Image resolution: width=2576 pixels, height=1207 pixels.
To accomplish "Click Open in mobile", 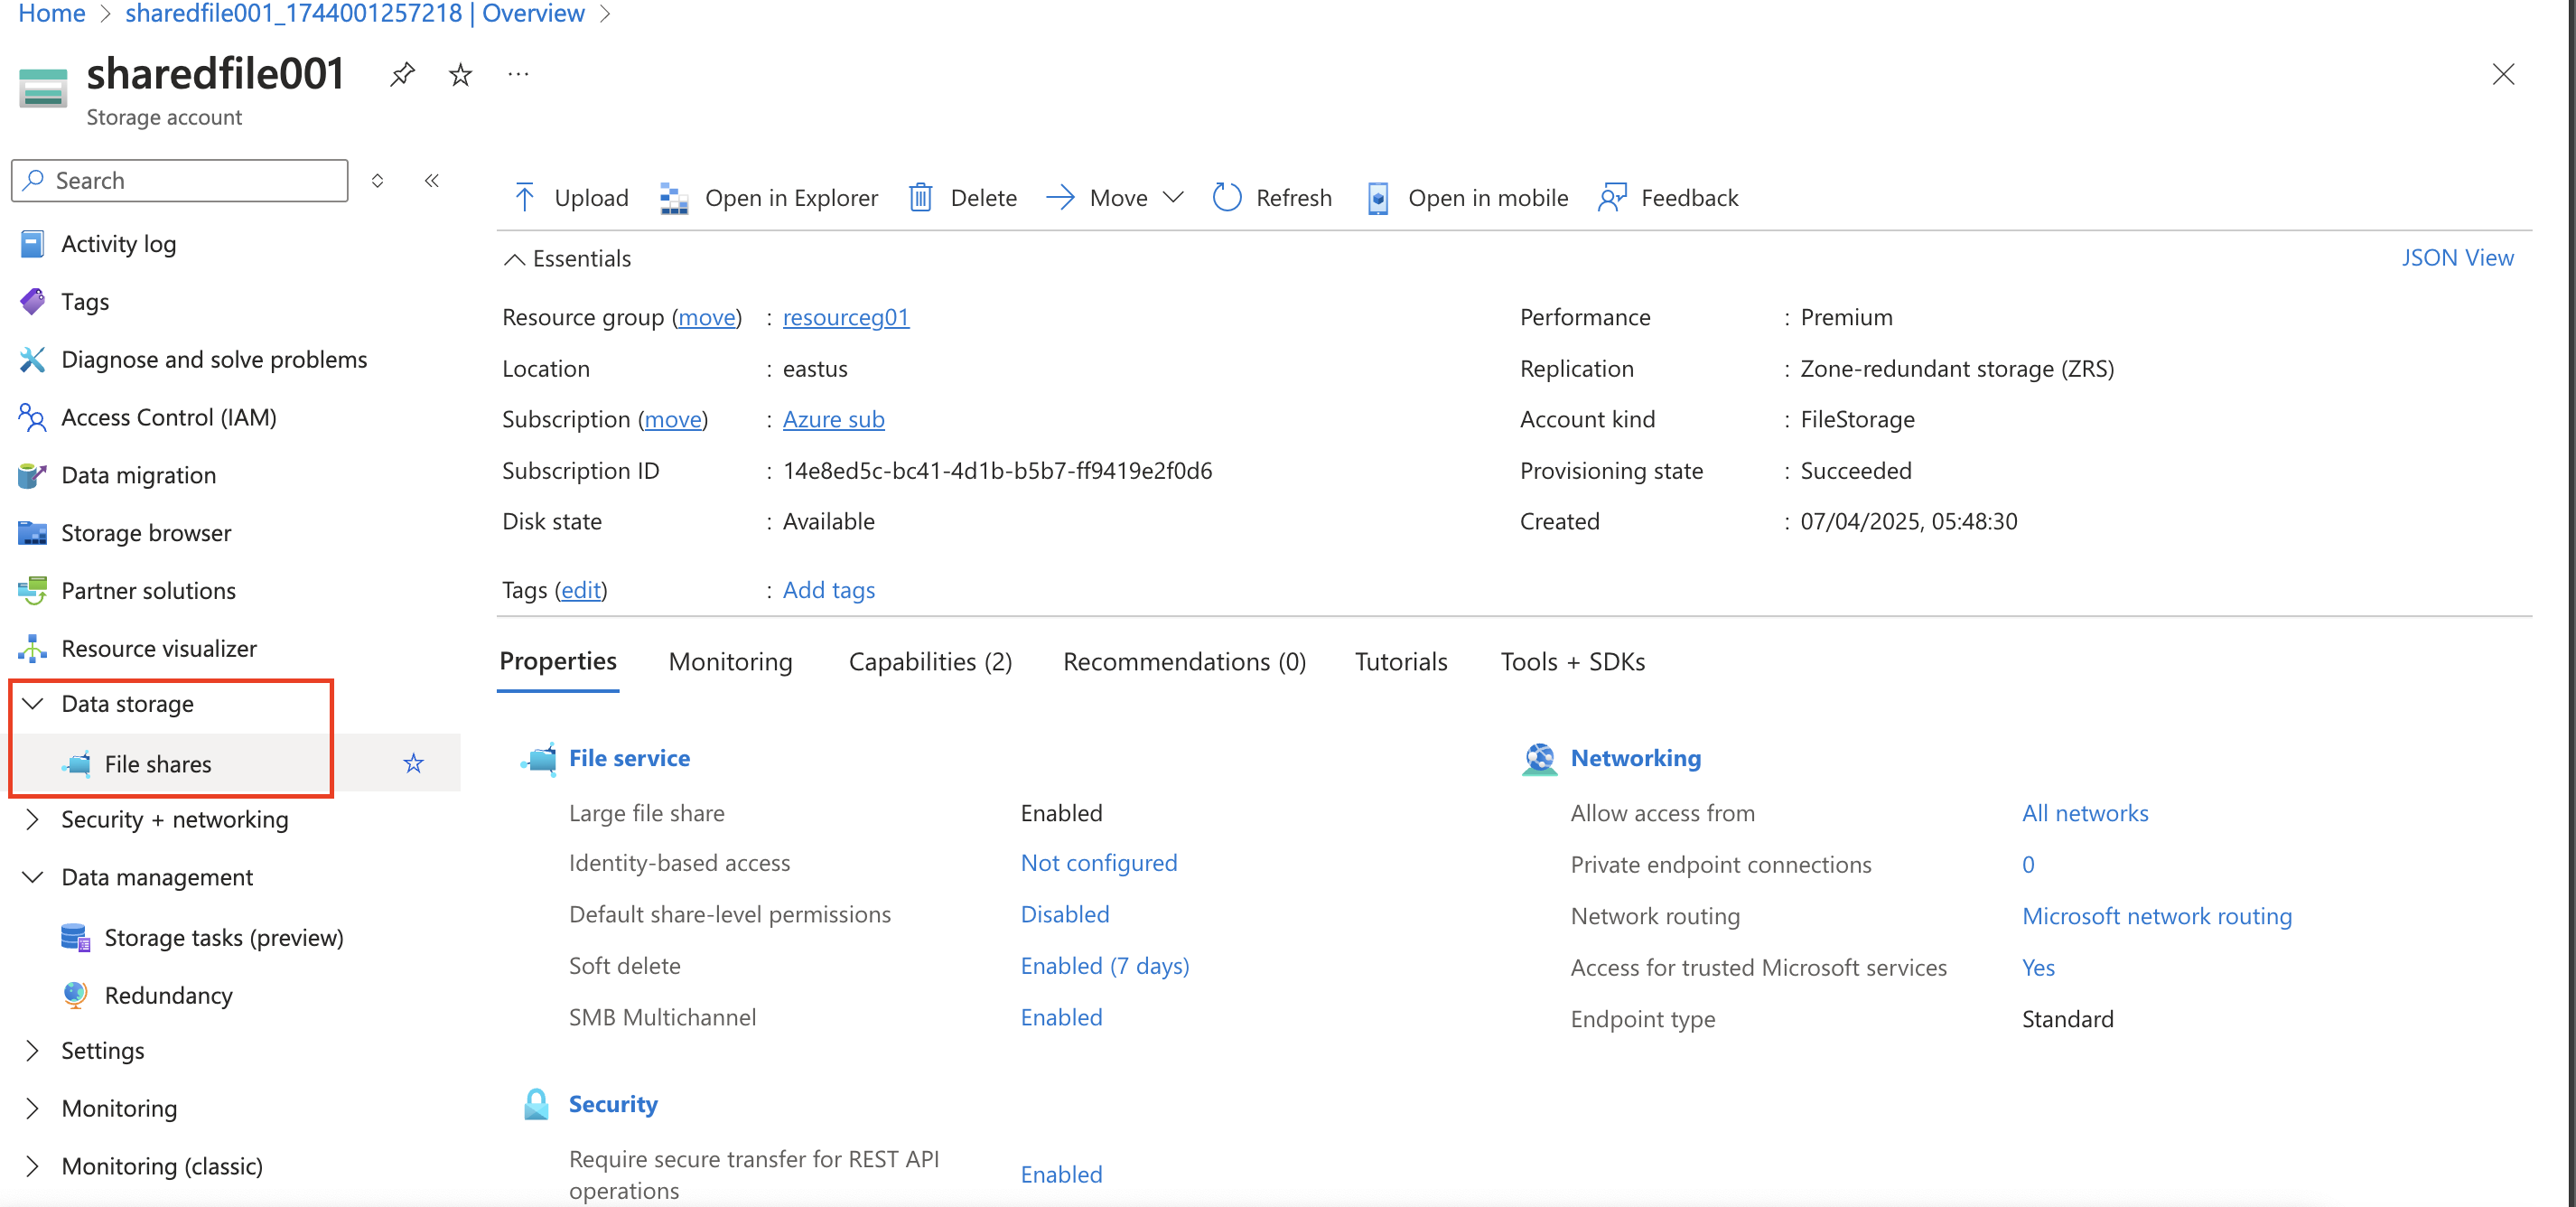I will [x=1467, y=198].
